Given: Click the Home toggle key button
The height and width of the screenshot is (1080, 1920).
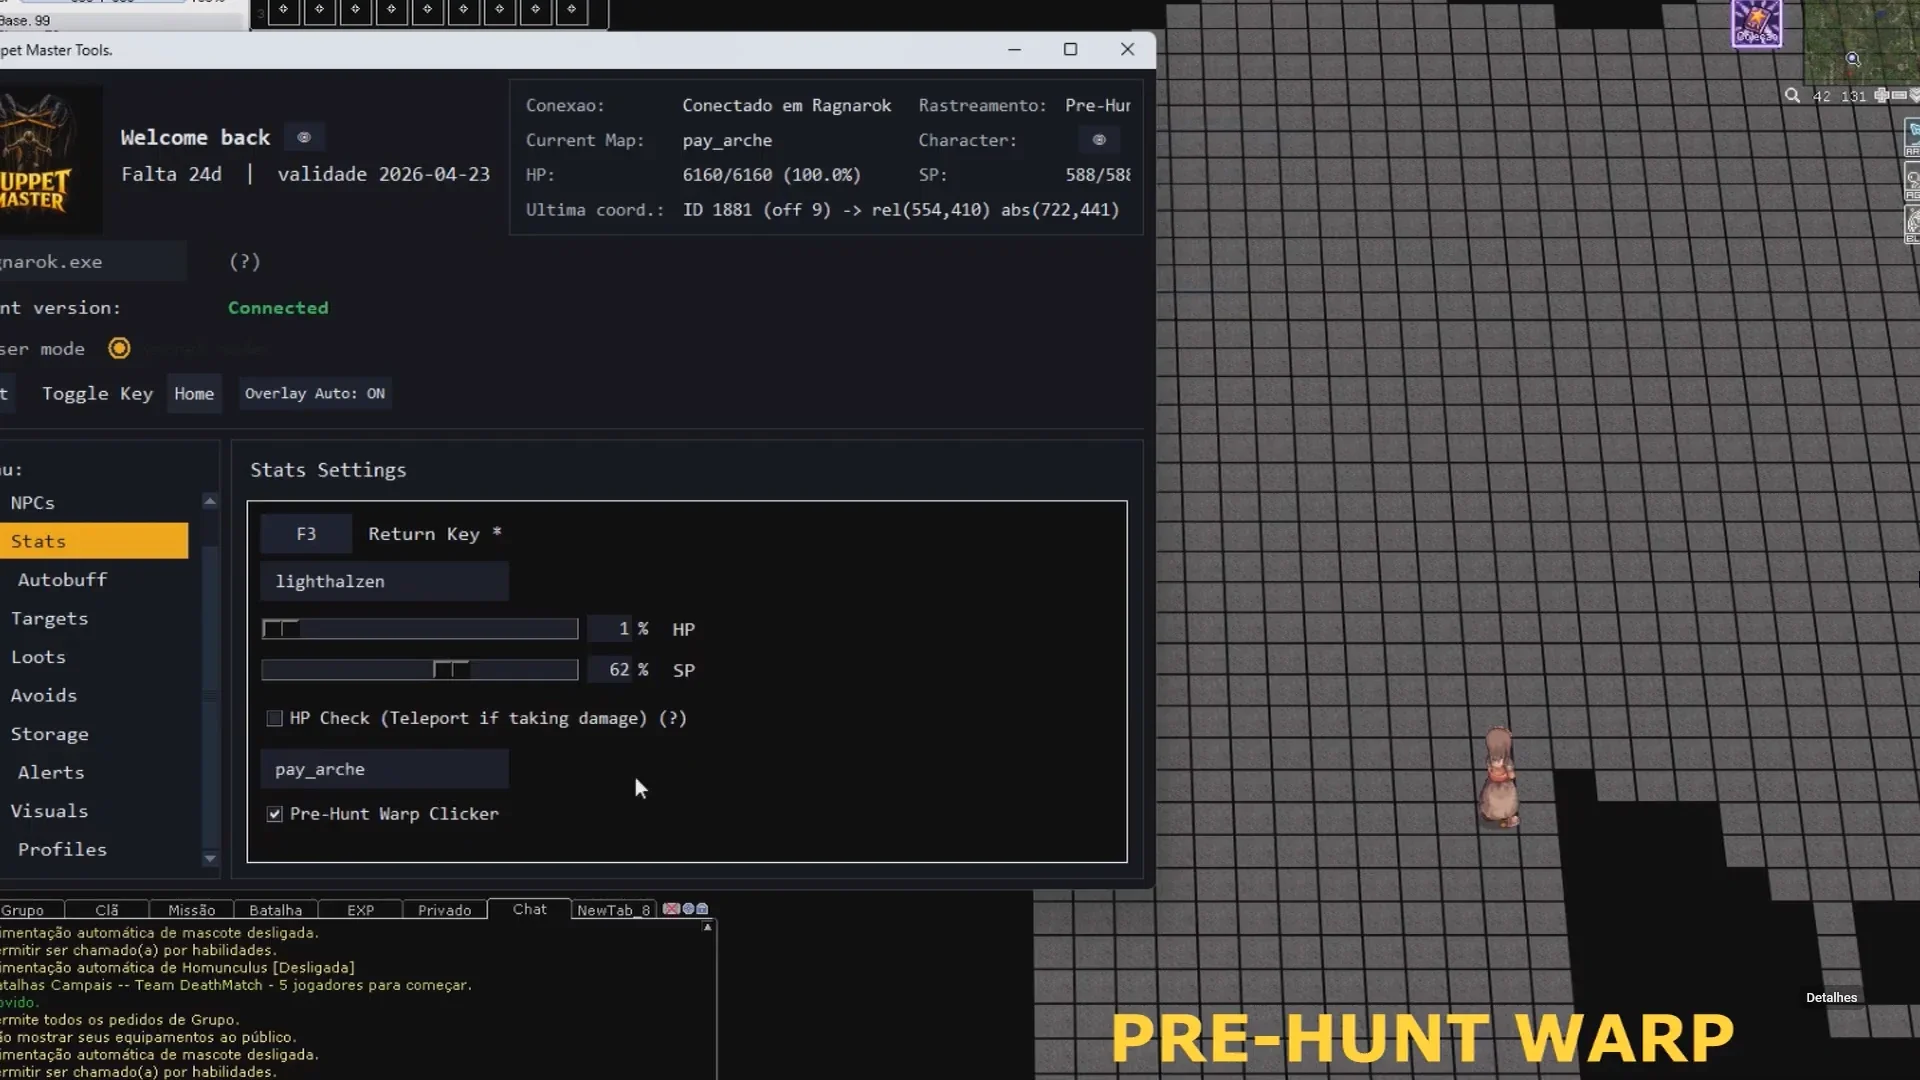Looking at the screenshot, I should tap(194, 393).
